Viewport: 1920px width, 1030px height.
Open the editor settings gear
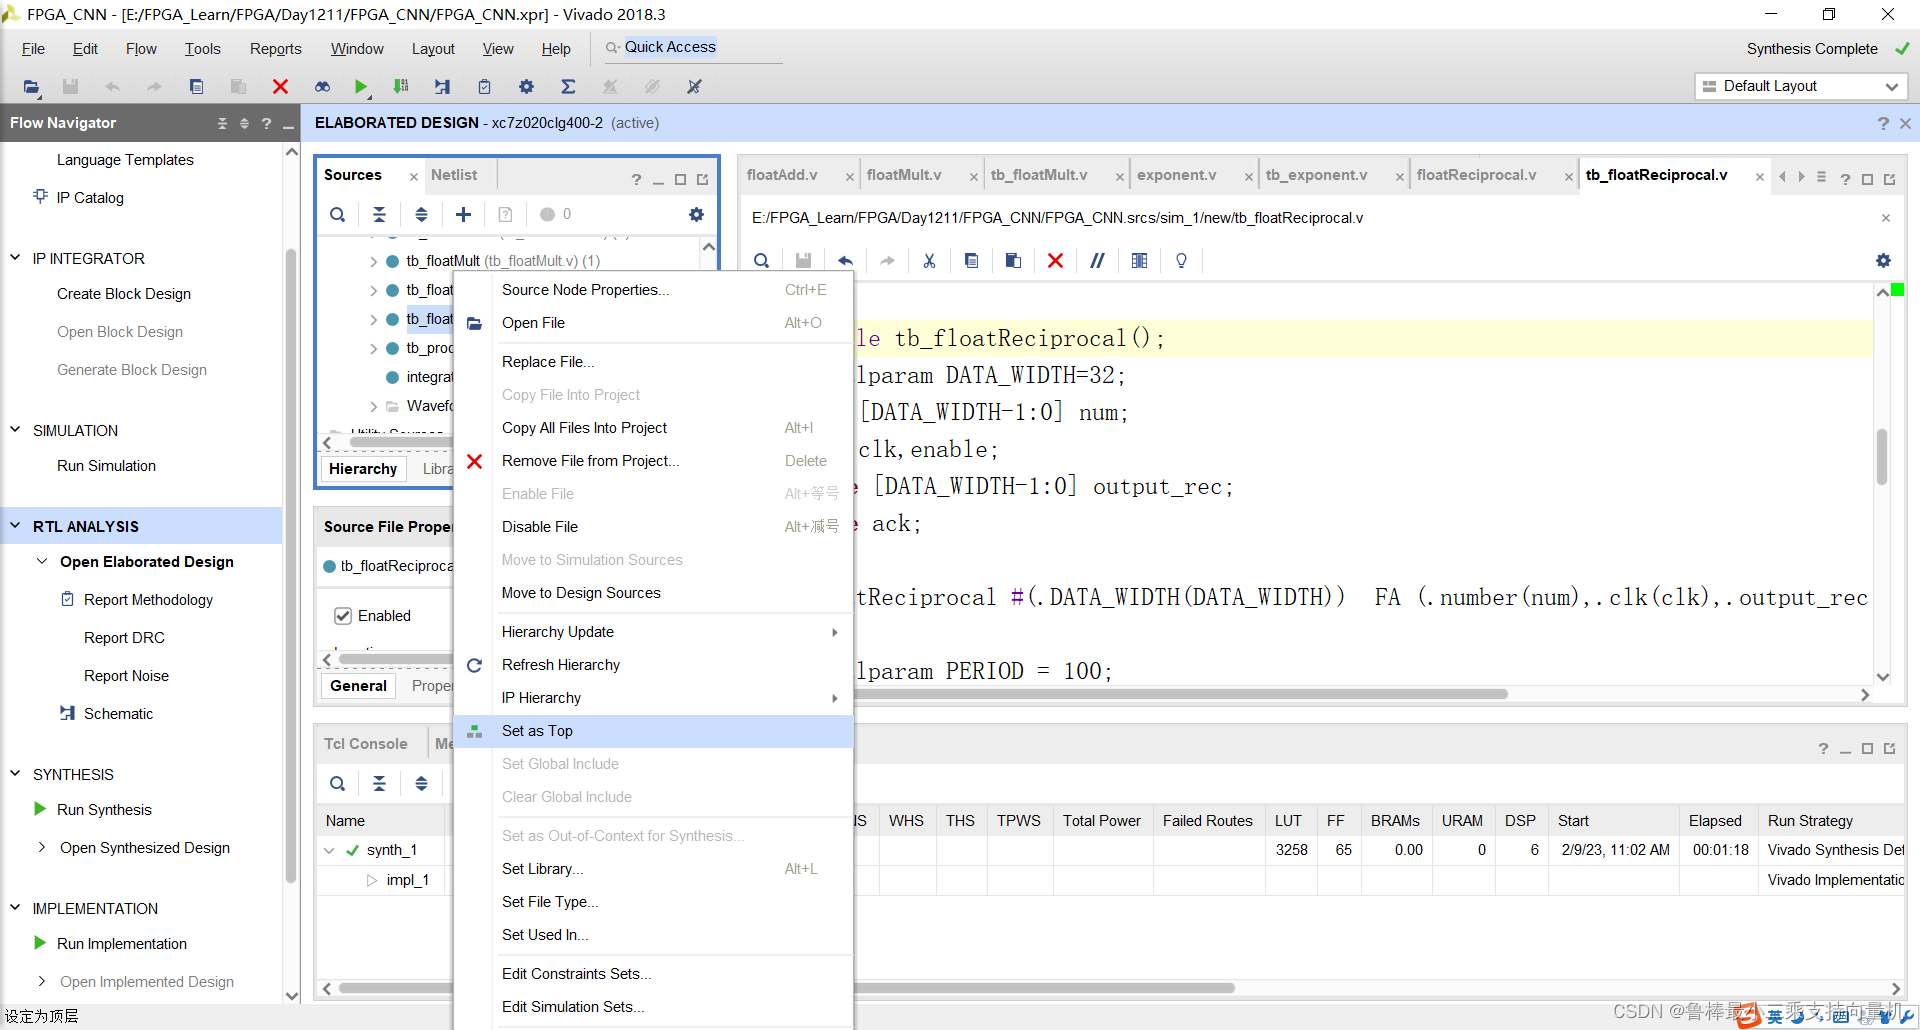pyautogui.click(x=1883, y=260)
